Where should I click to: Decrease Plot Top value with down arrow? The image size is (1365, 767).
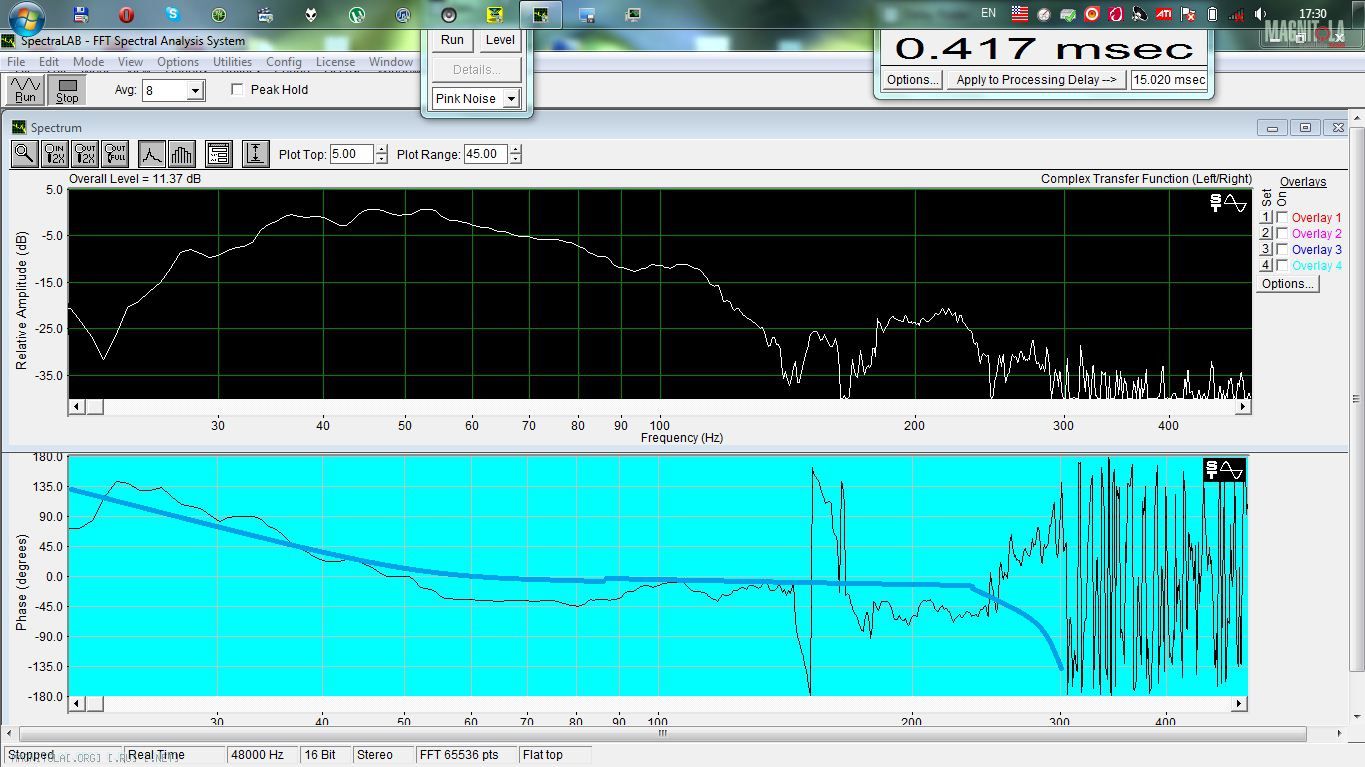[x=381, y=159]
